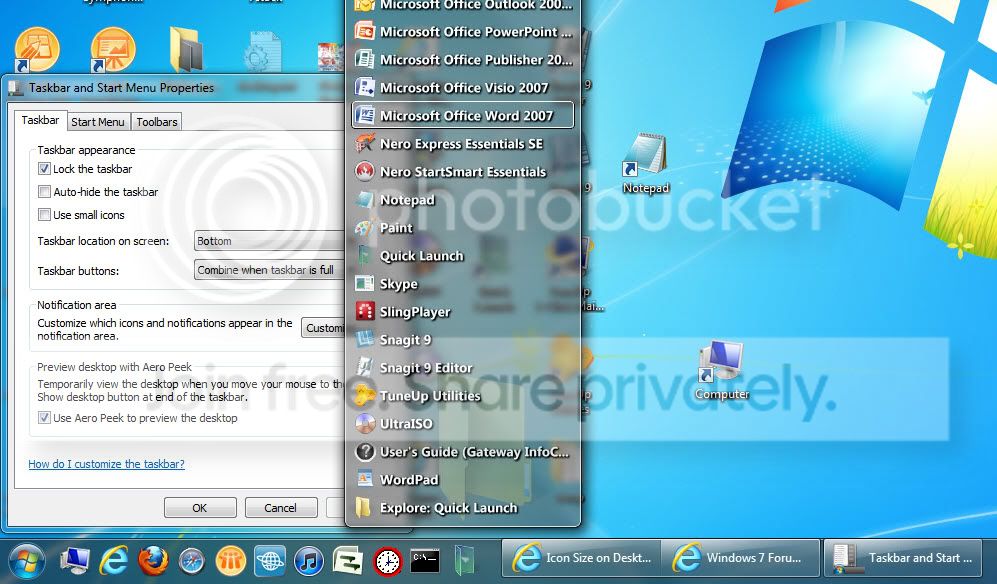Click the Taskbar appearance group label
Viewport: 997px width, 584px height.
(x=86, y=150)
